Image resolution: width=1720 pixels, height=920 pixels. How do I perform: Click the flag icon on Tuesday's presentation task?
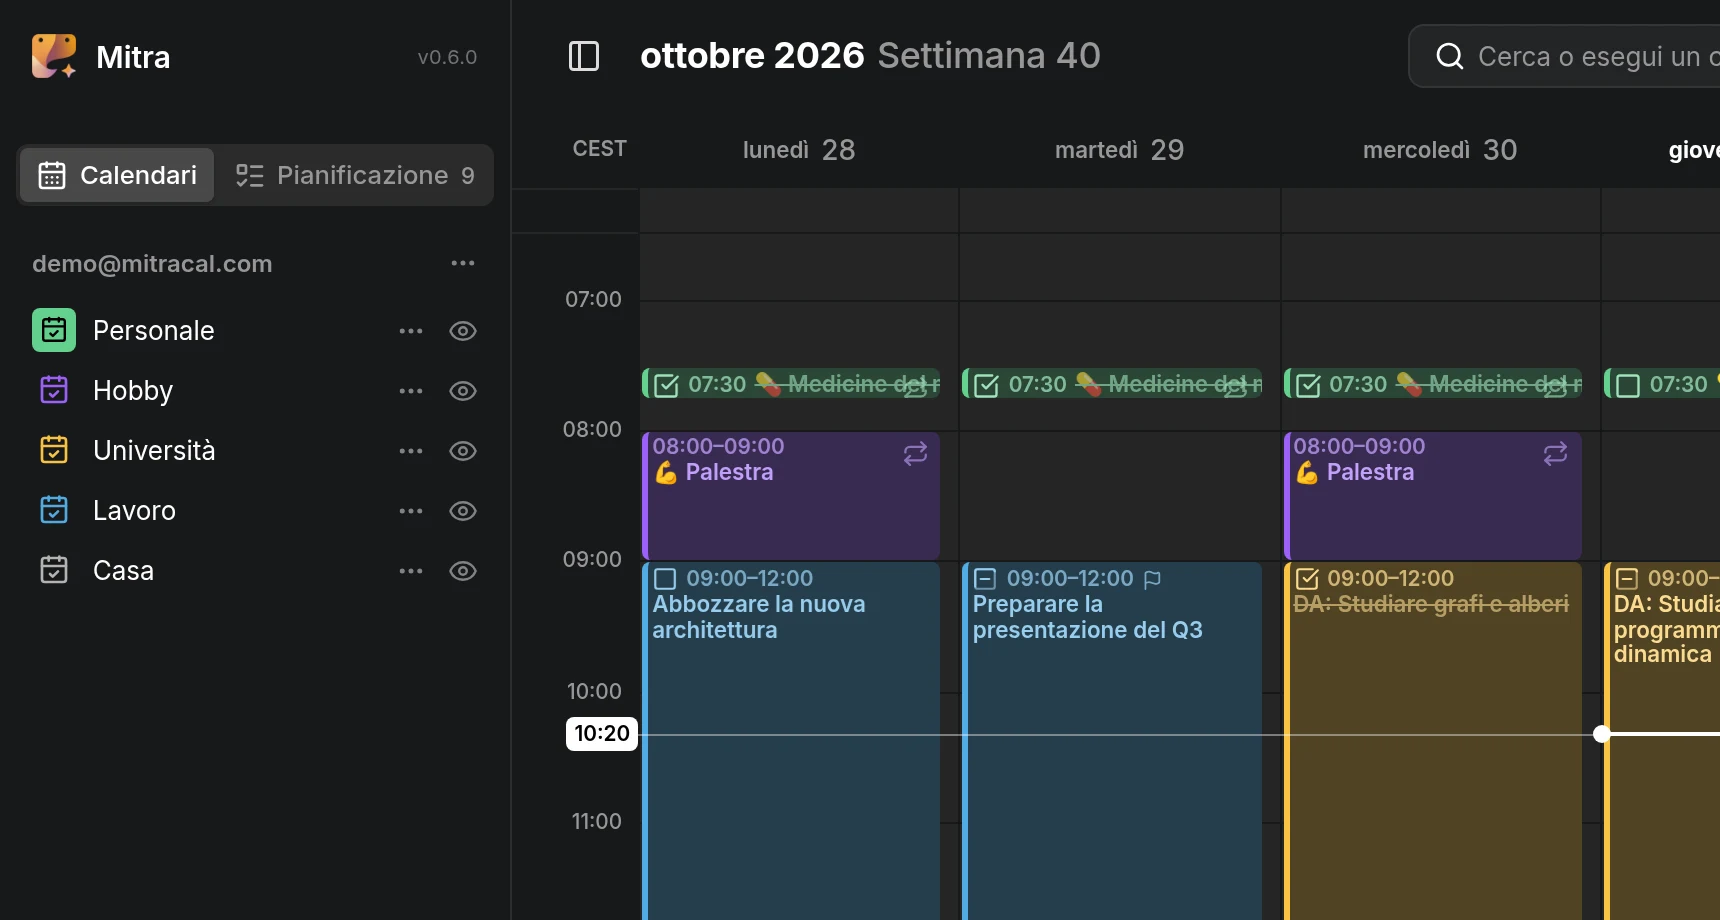coord(1152,579)
